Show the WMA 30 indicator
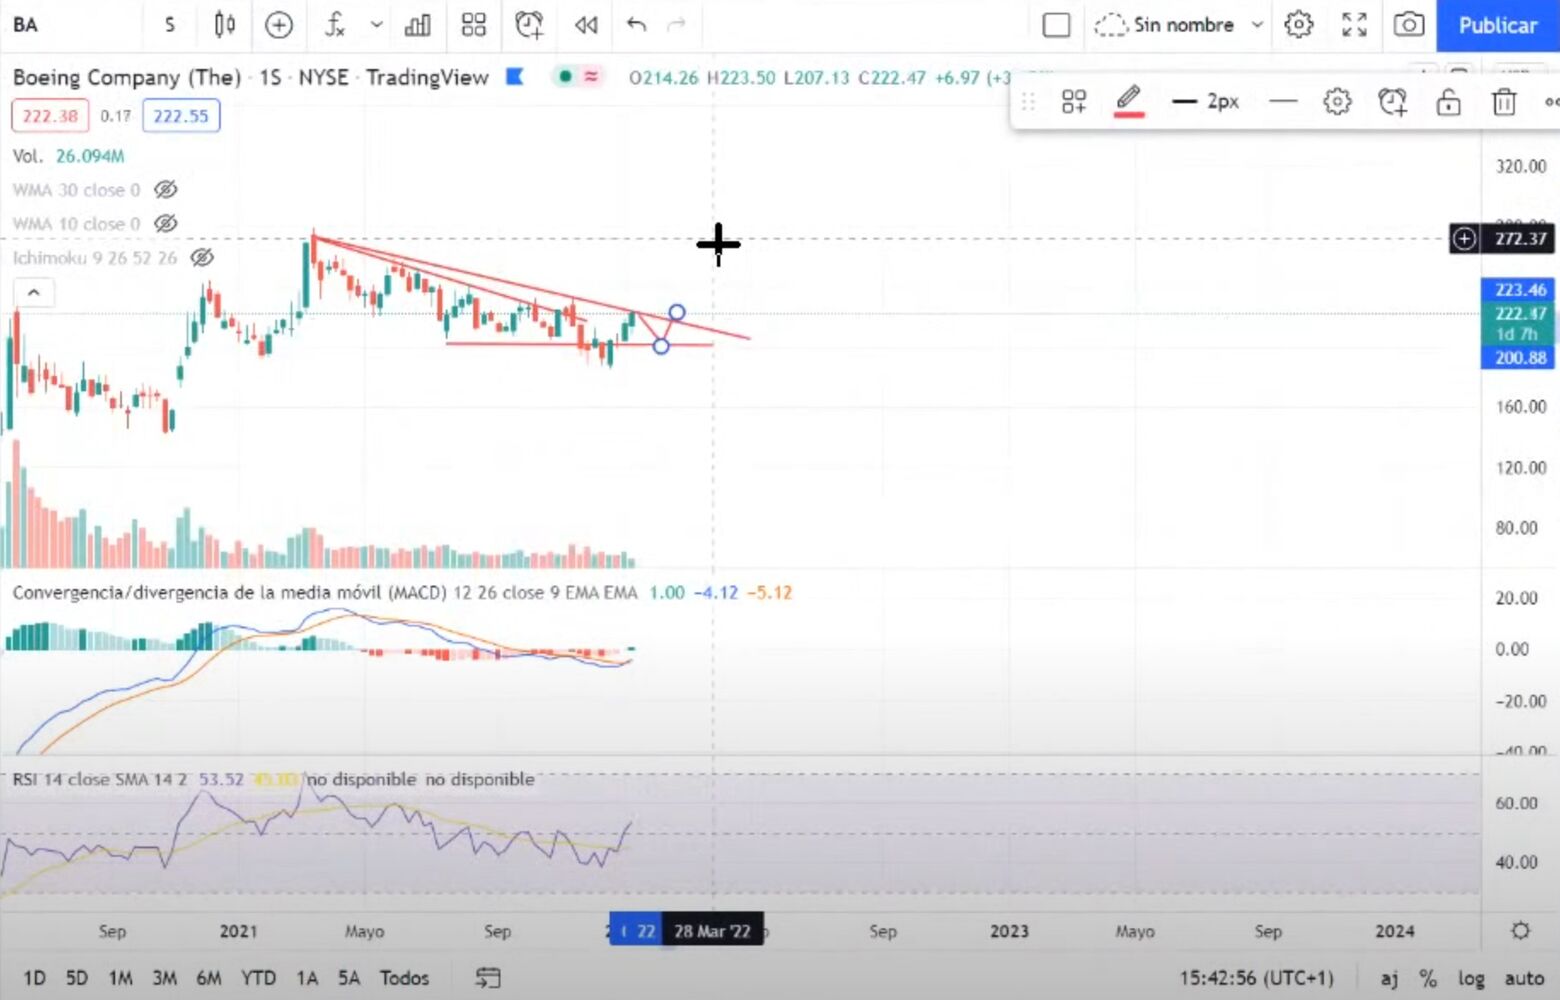 point(166,190)
